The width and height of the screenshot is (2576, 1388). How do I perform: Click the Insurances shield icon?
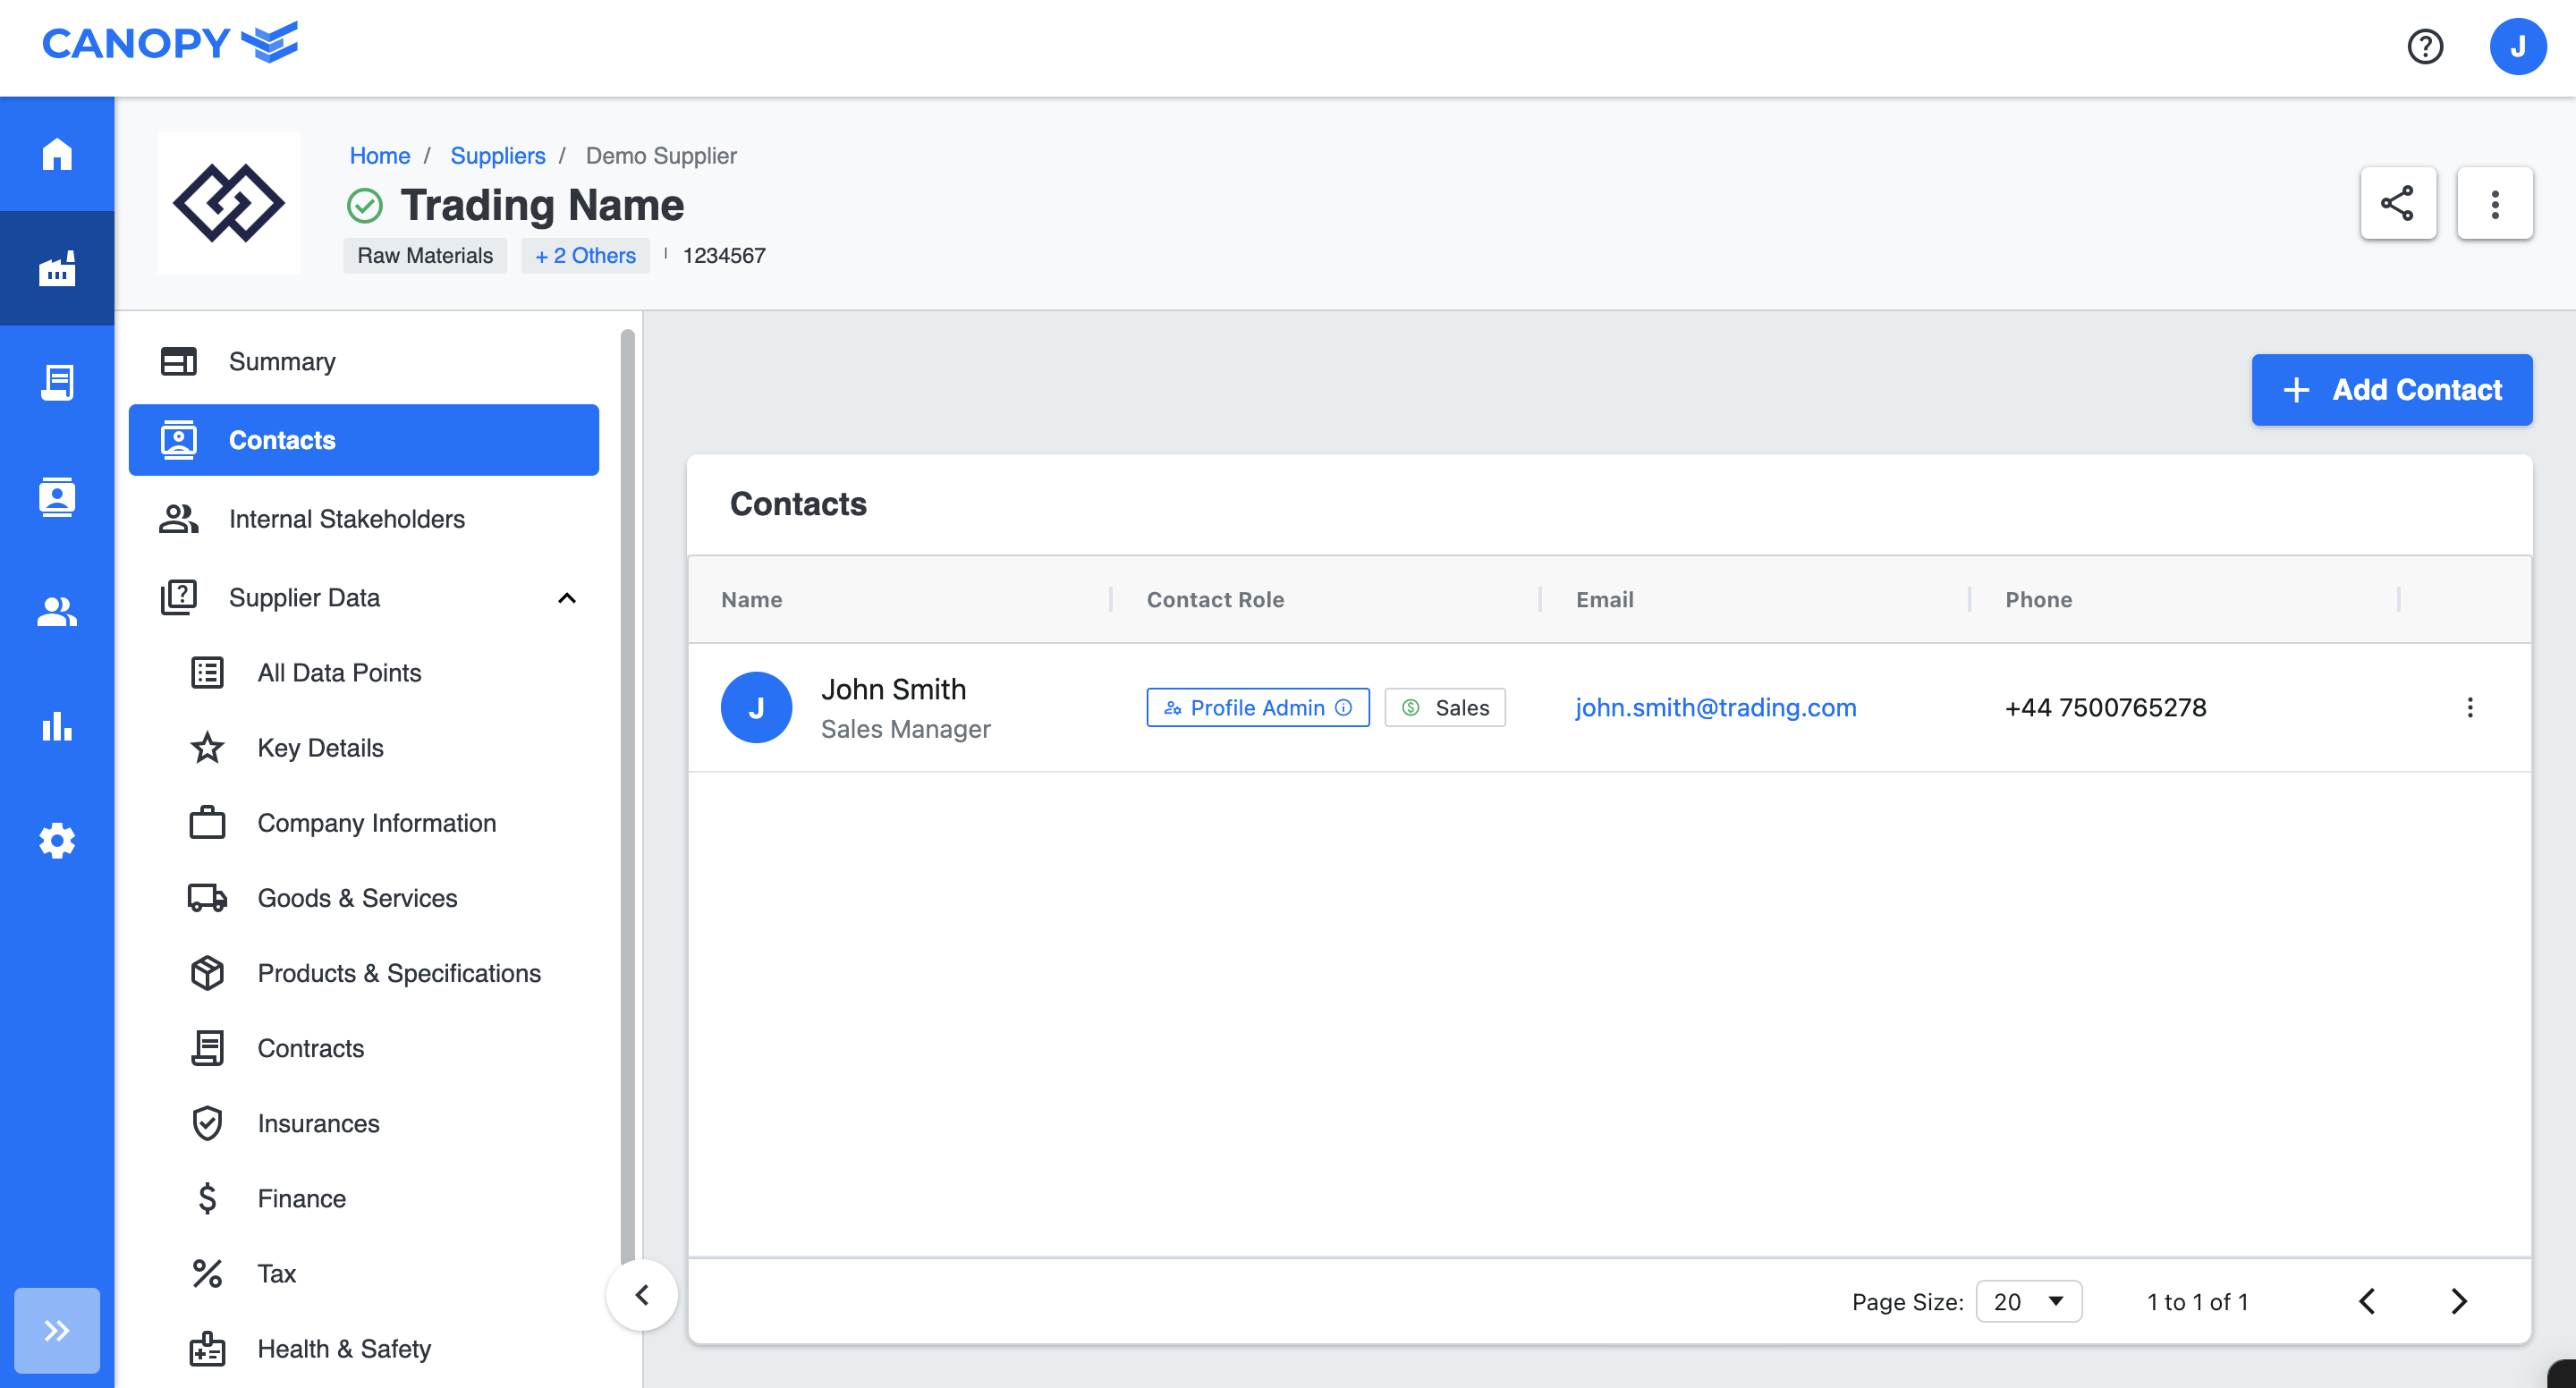[207, 1122]
